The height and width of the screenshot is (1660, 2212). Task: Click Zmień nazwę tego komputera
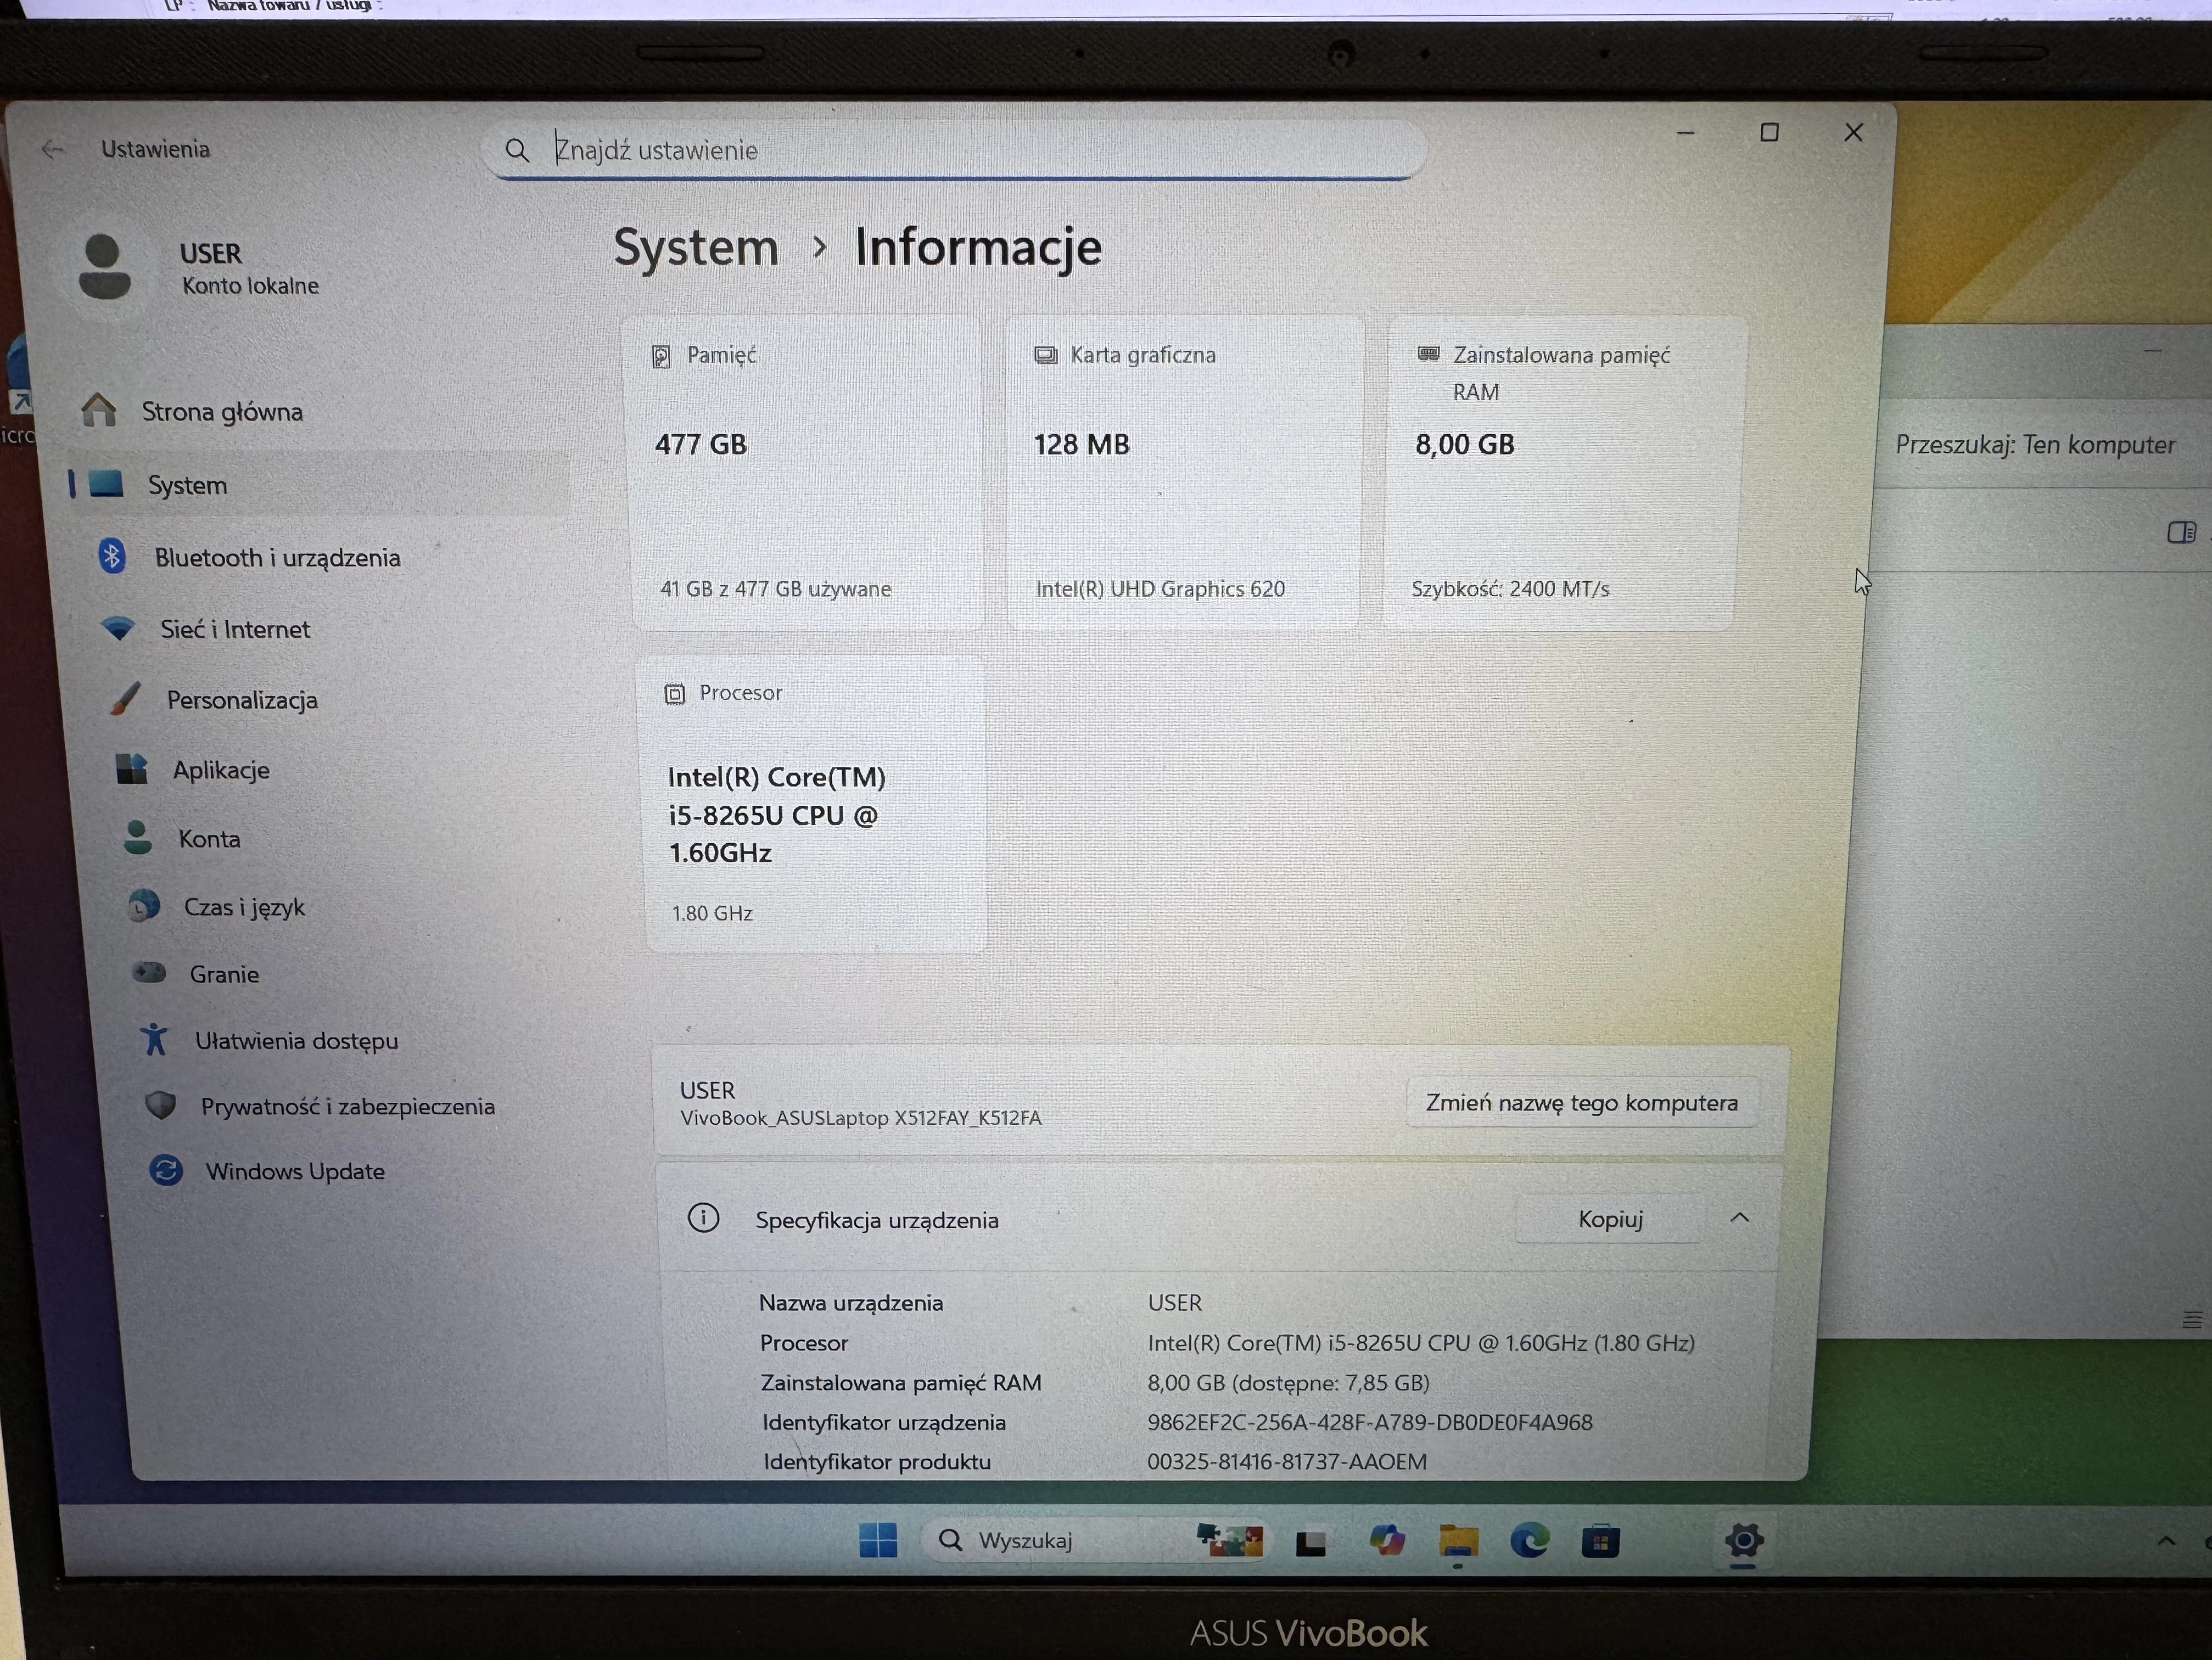(1583, 1103)
